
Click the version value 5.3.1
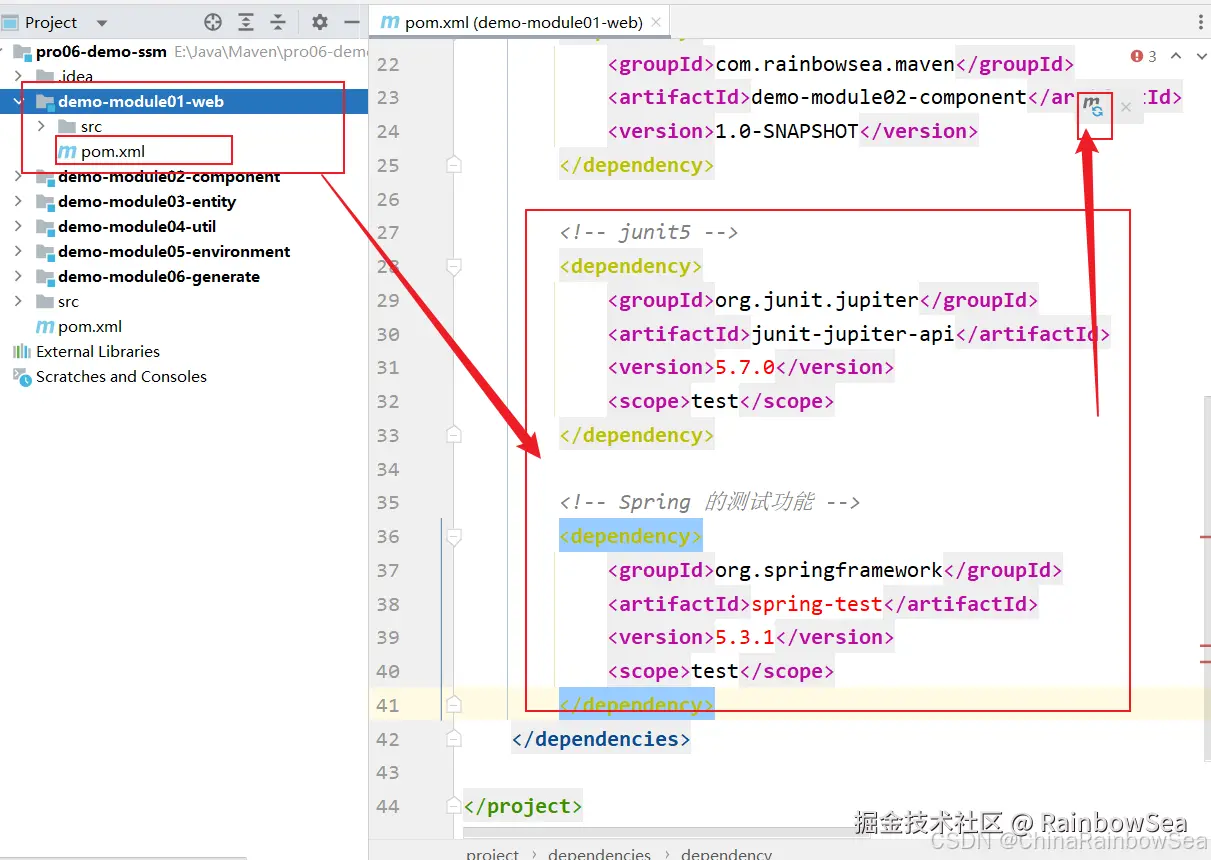(745, 637)
